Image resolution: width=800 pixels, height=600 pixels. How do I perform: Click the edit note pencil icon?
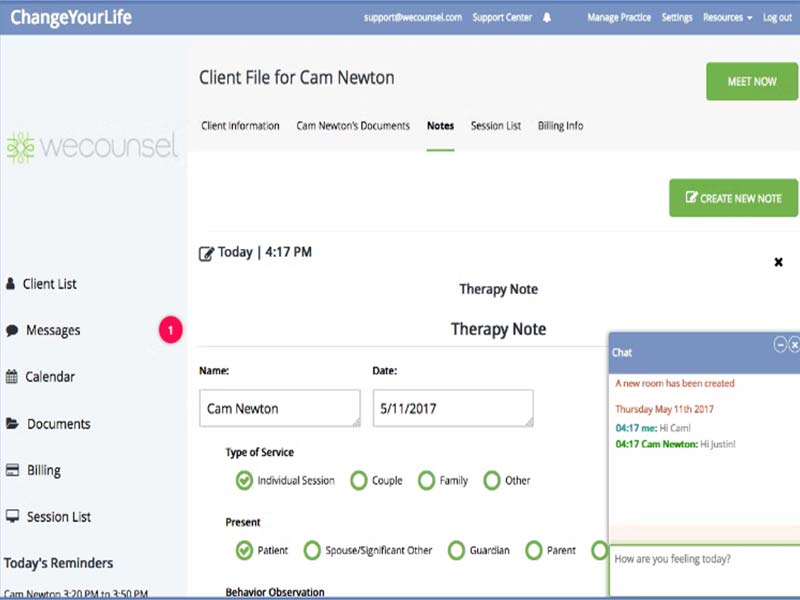pyautogui.click(x=206, y=254)
